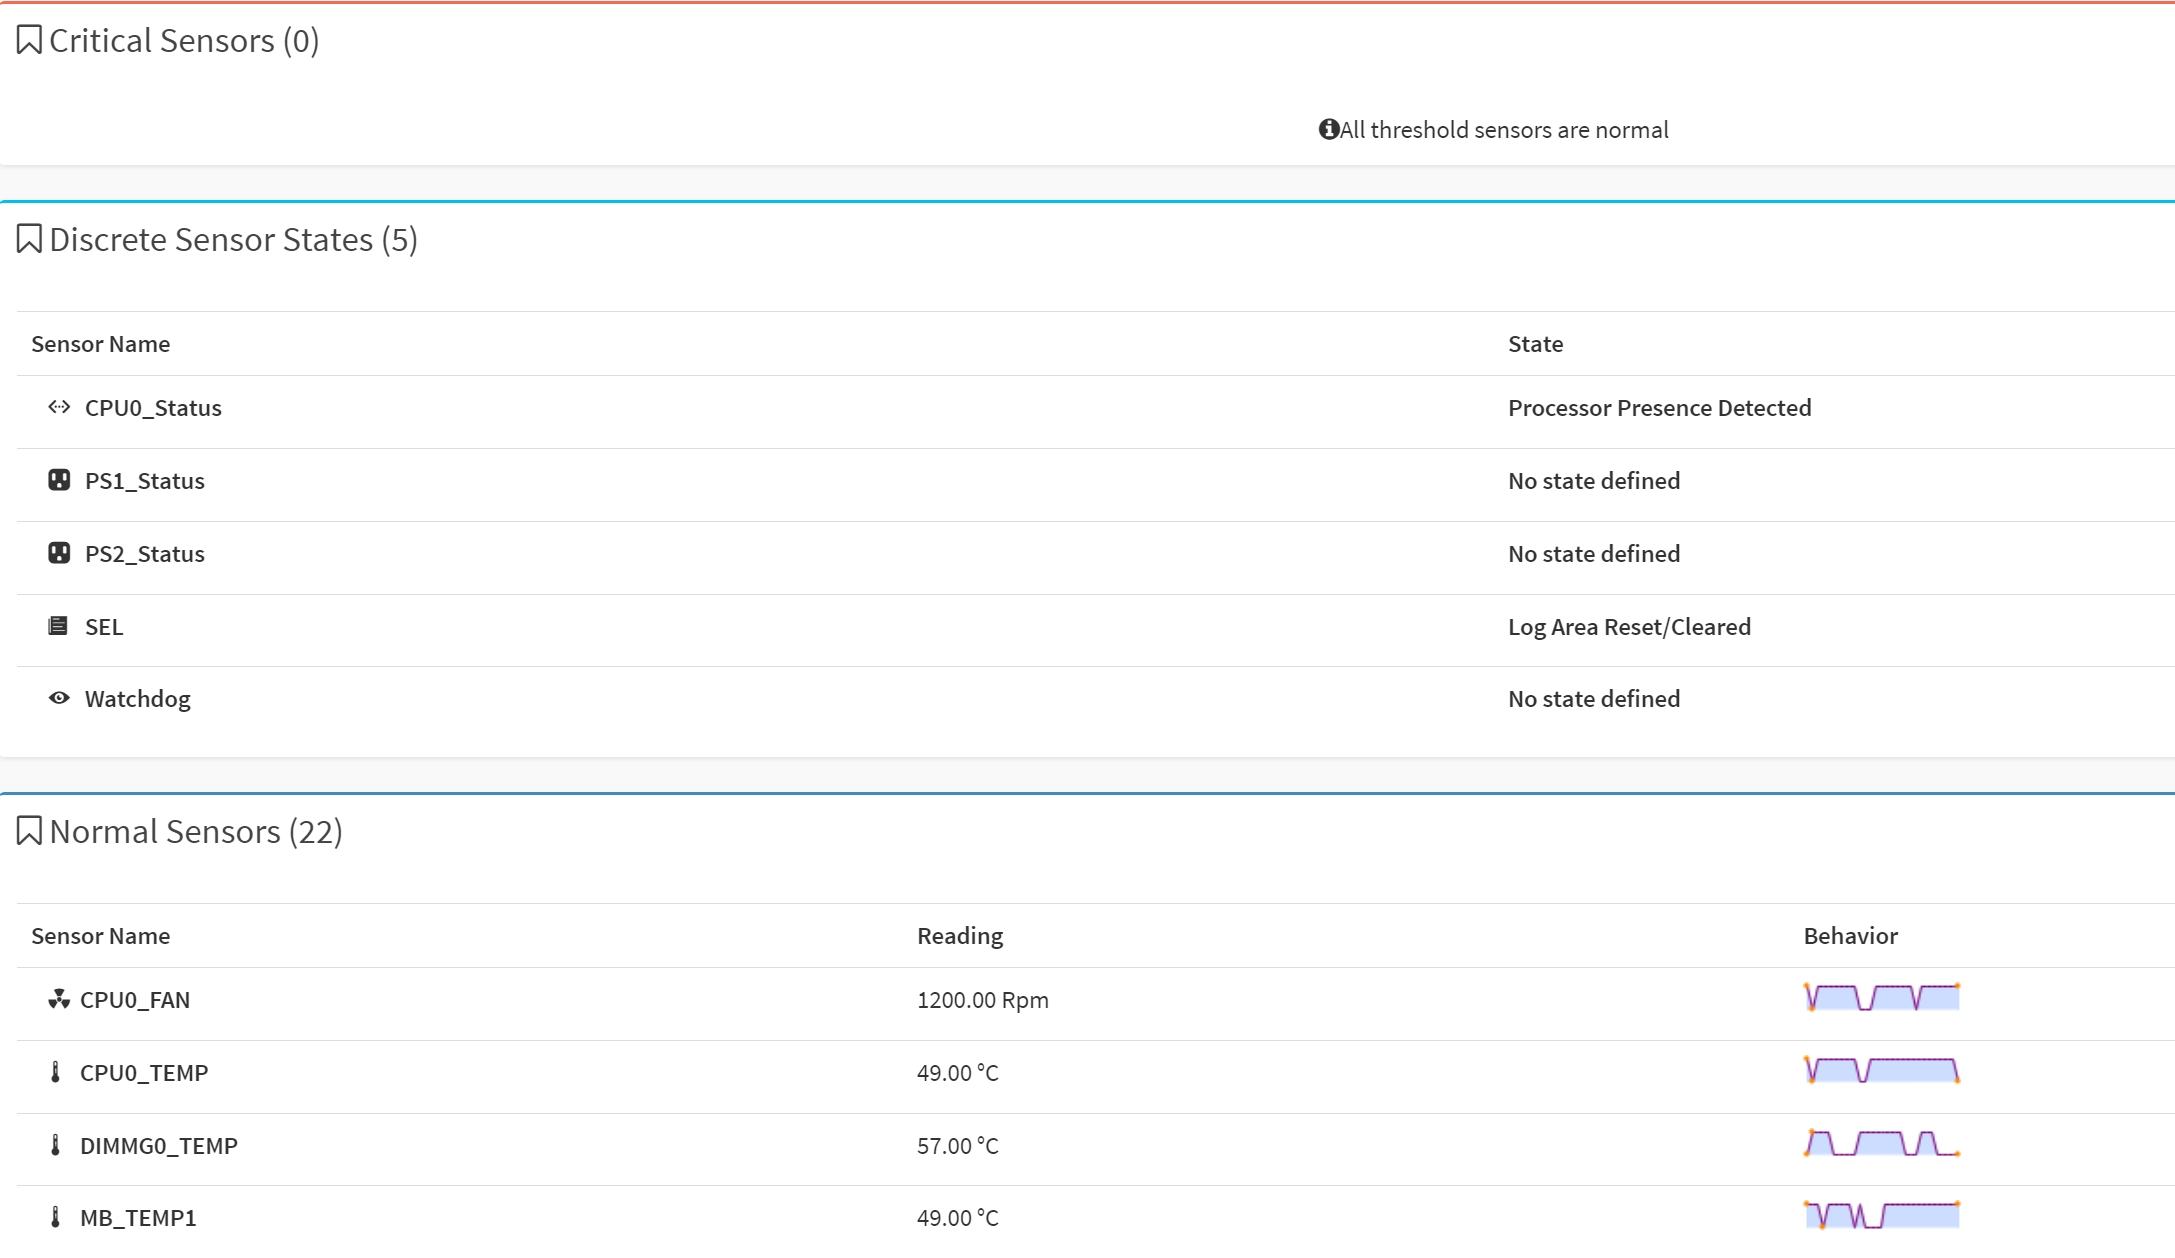Click the SEL log icon
The image size is (2175, 1258).
click(58, 627)
